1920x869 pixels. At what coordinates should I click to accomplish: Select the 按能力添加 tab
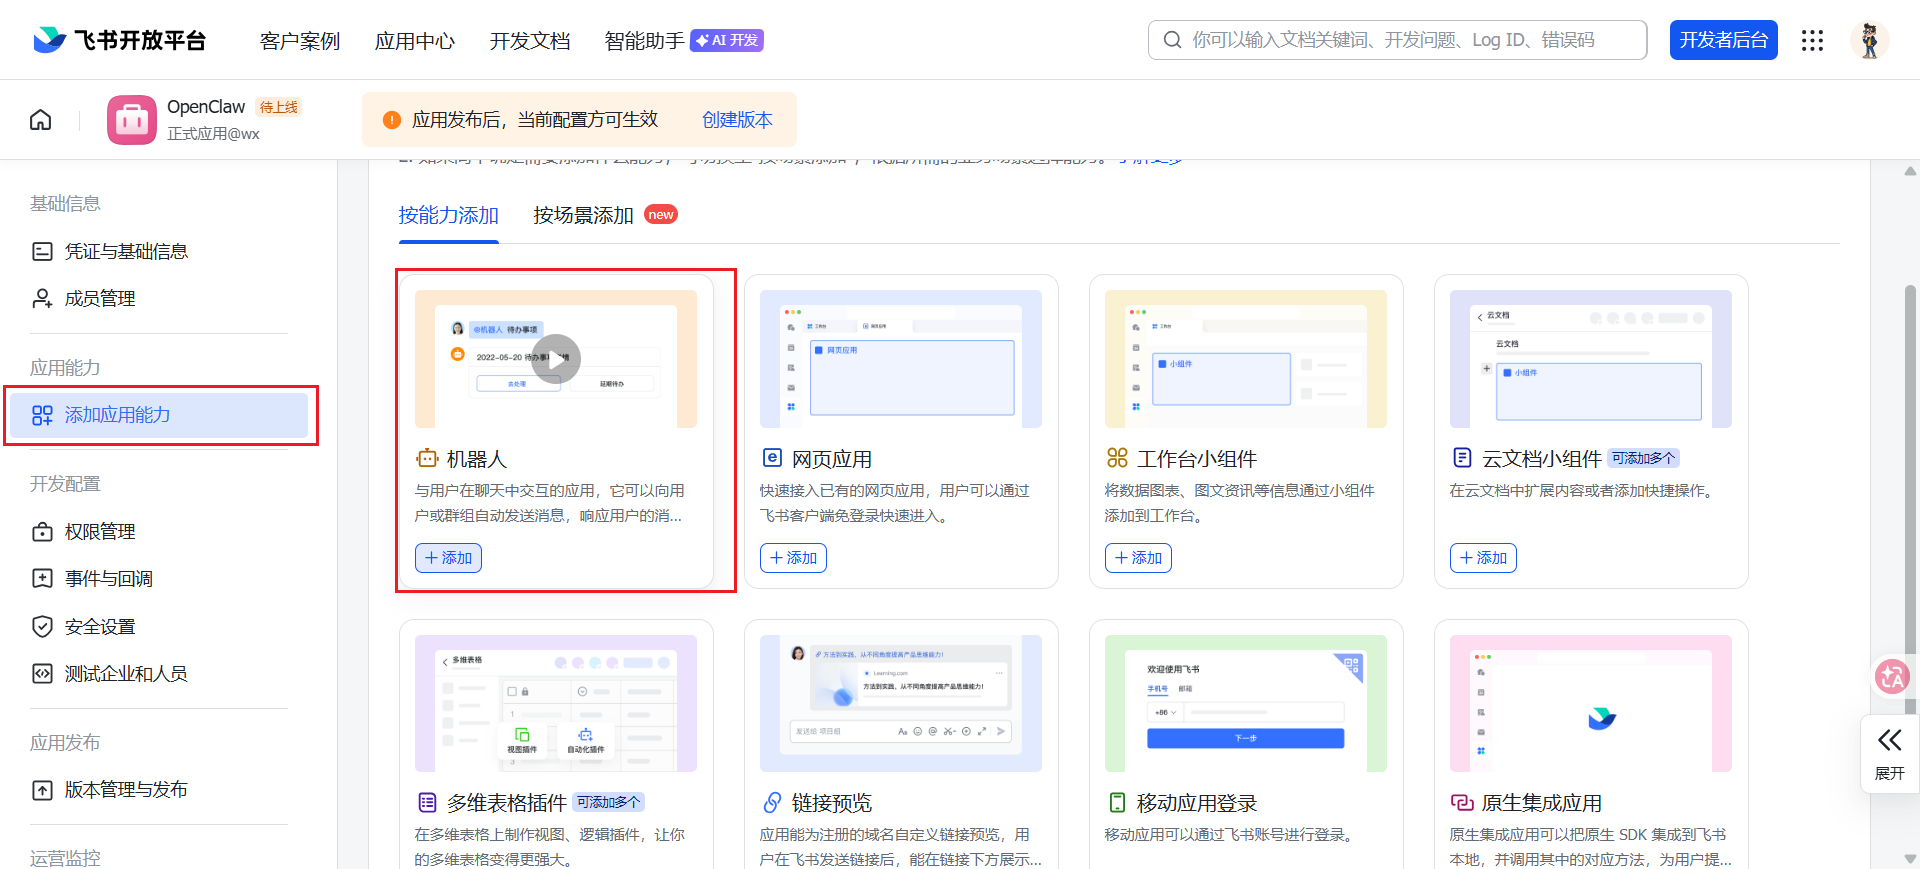point(448,216)
